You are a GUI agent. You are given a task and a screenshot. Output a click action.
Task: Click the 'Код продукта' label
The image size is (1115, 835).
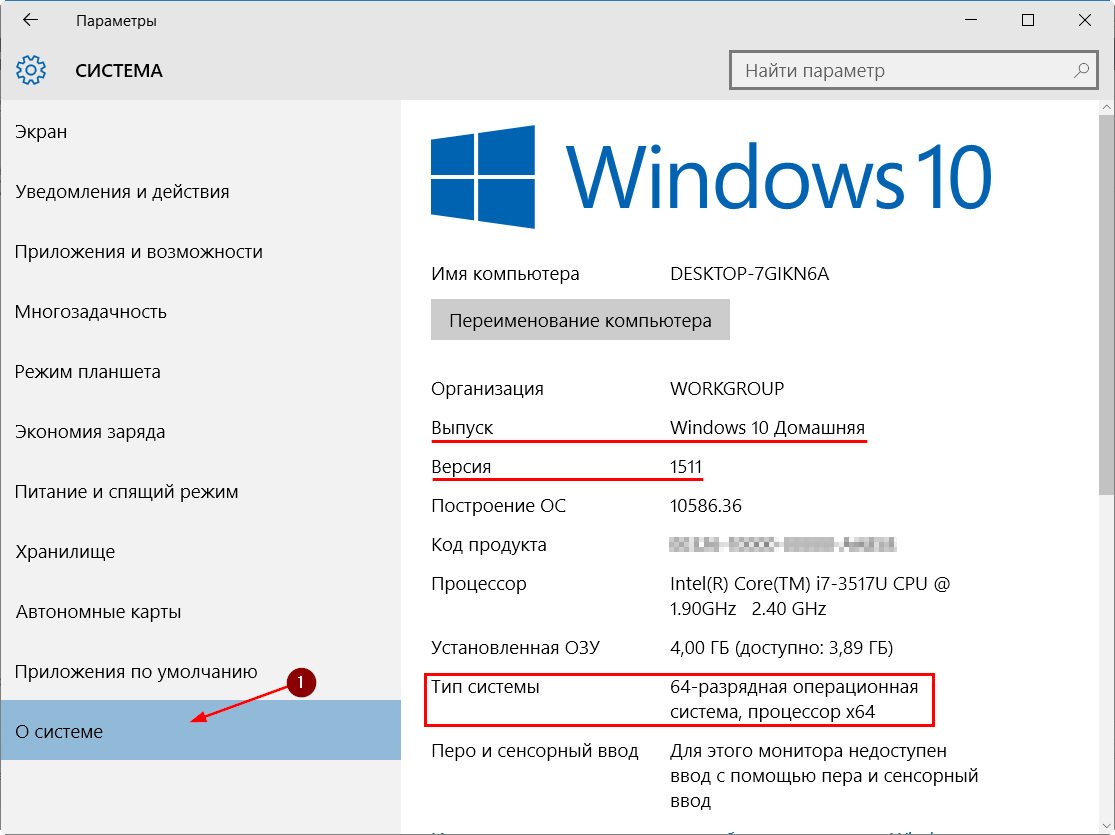click(x=489, y=546)
